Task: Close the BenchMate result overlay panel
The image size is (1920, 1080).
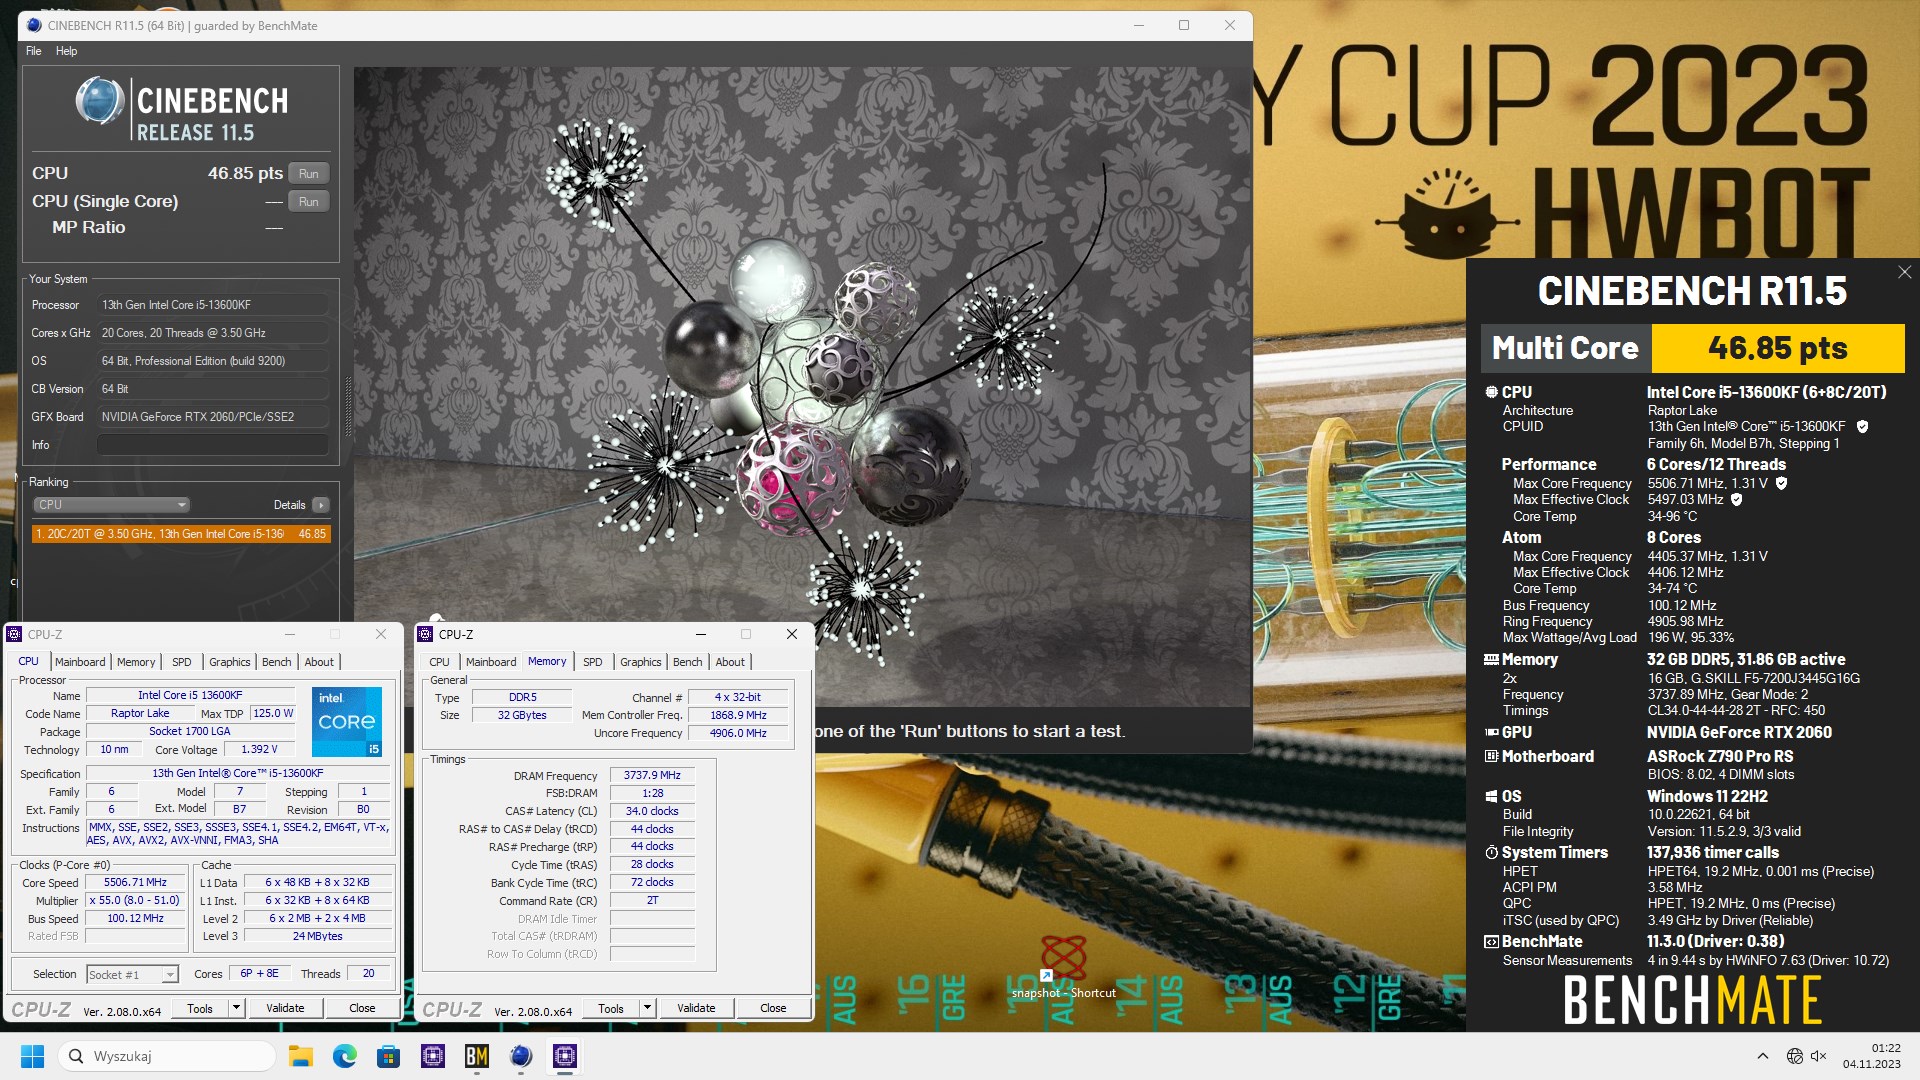Action: tap(1904, 272)
